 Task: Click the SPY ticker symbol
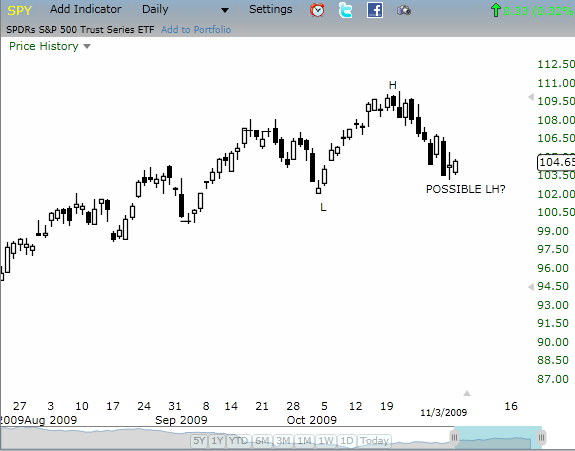pyautogui.click(x=19, y=10)
